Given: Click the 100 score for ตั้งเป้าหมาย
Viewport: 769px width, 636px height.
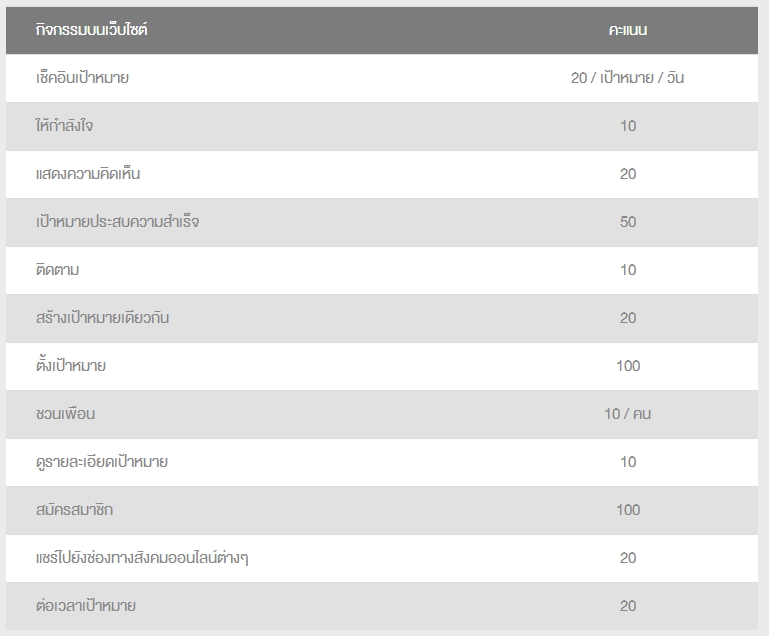Looking at the screenshot, I should pos(628,365).
